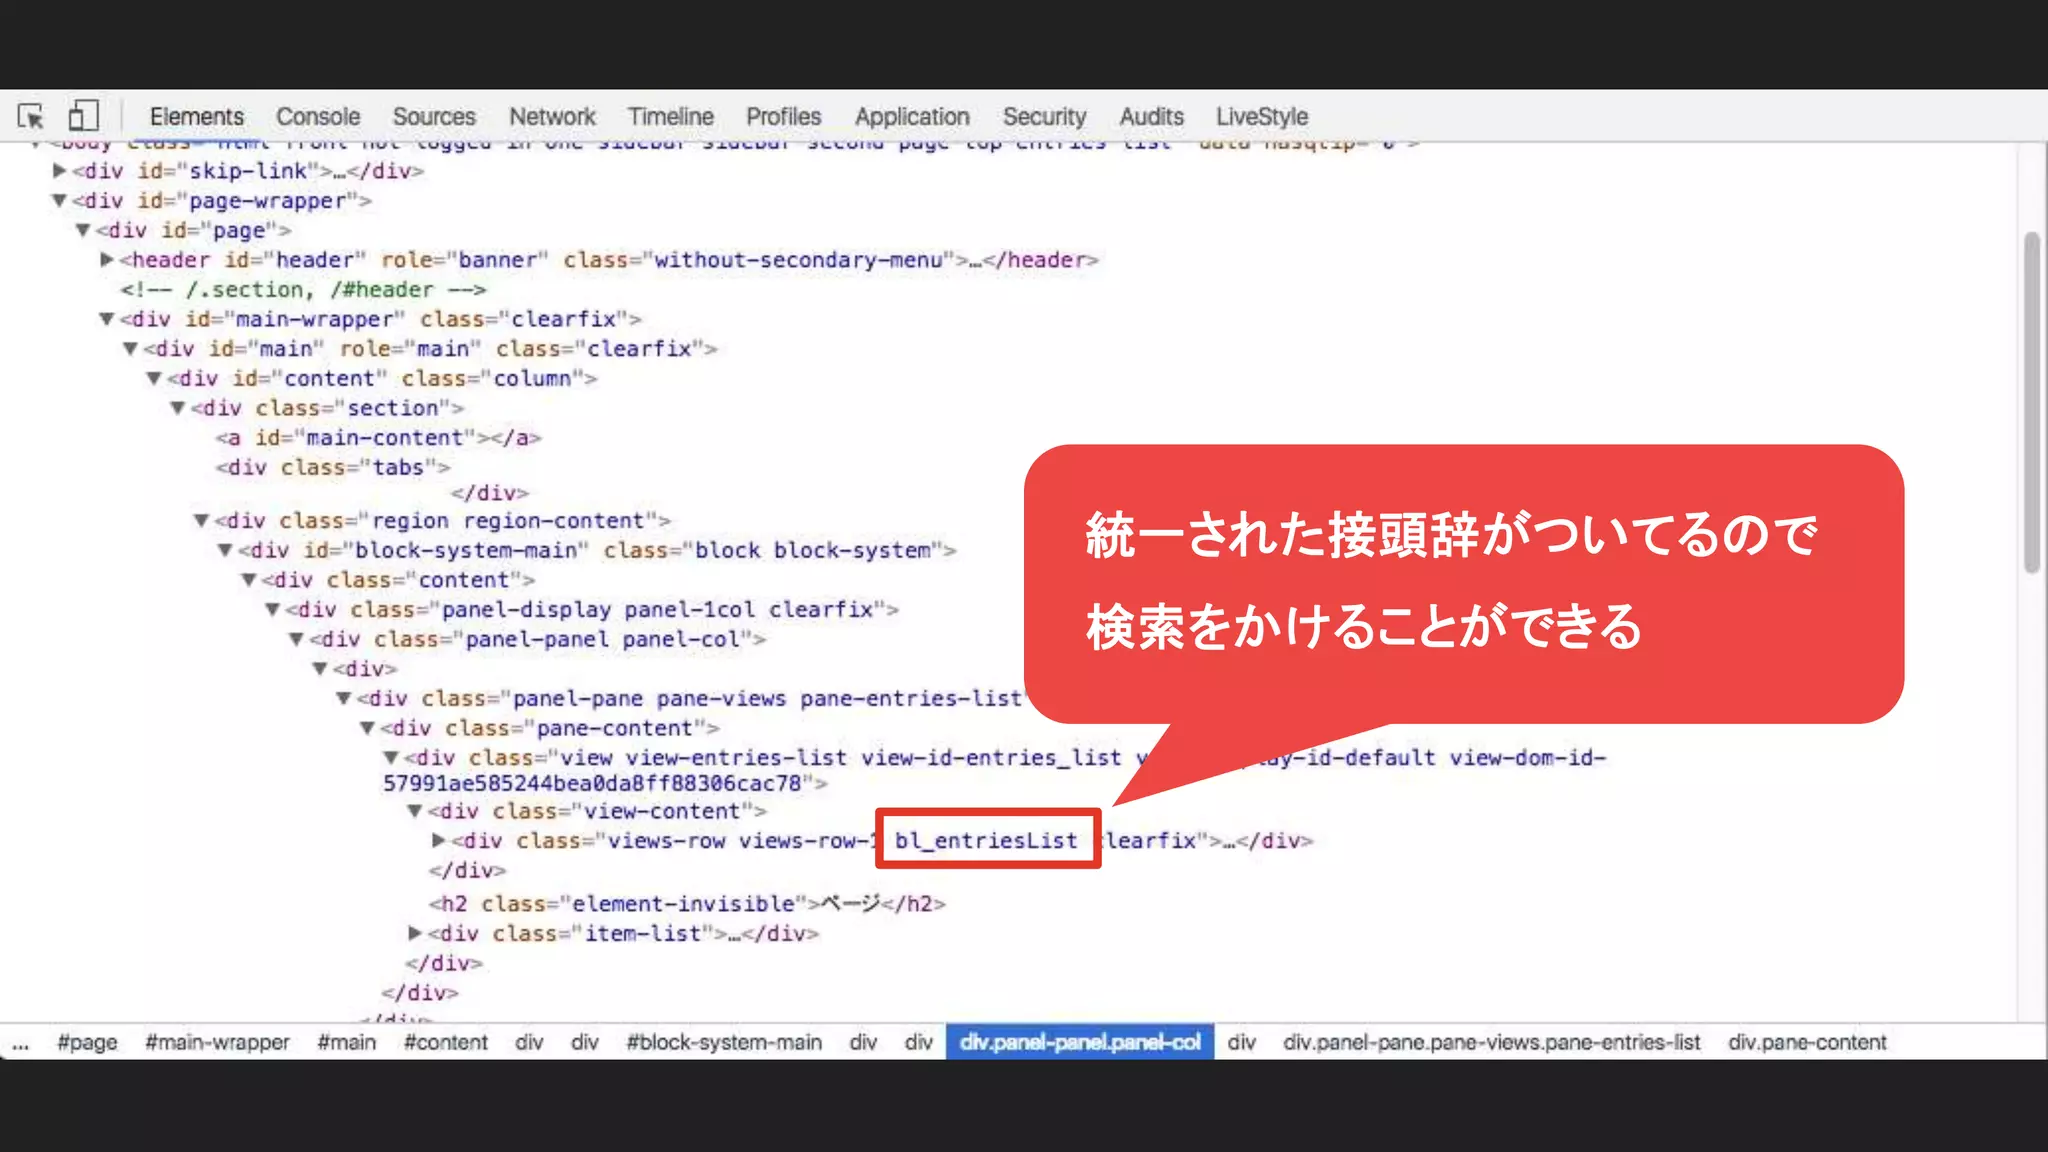Viewport: 2048px width, 1152px height.
Task: Expand the header banner element
Action: [x=107, y=260]
